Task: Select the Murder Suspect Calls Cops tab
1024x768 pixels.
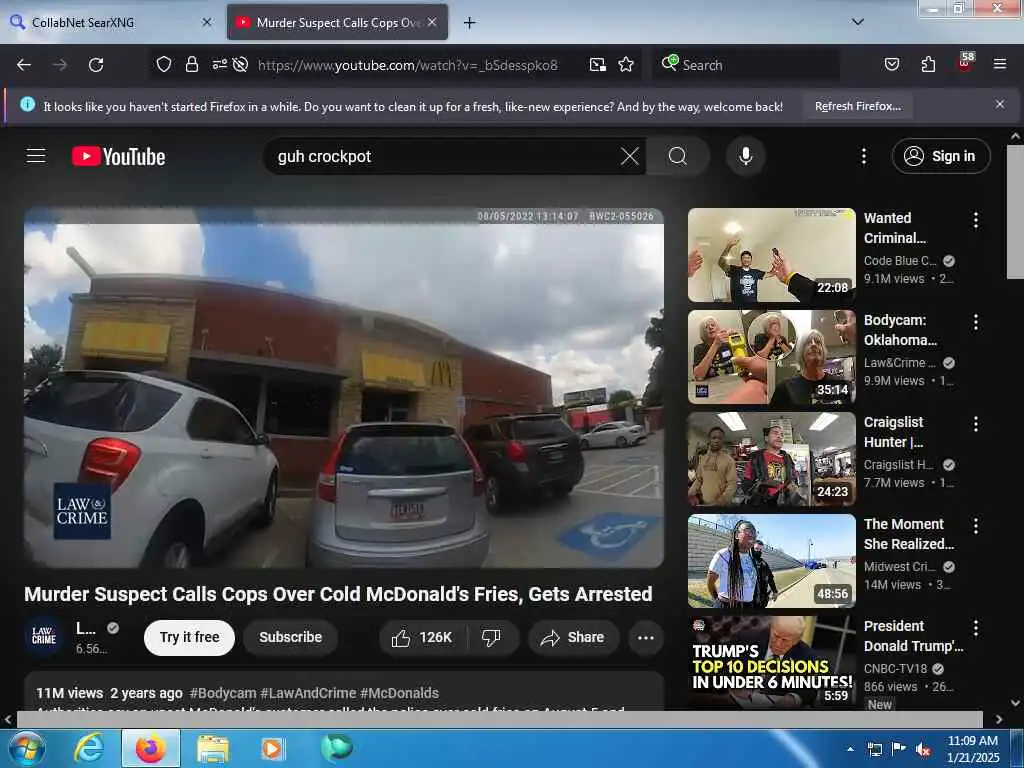Action: click(338, 22)
